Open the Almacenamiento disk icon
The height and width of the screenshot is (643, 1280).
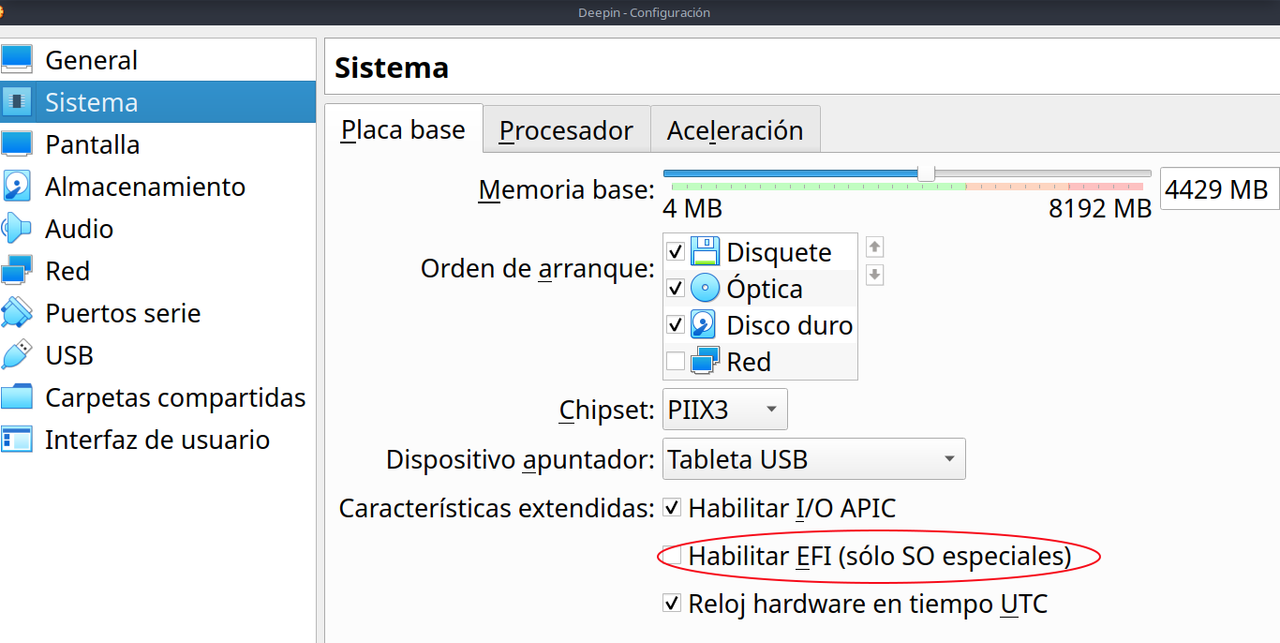[x=17, y=186]
